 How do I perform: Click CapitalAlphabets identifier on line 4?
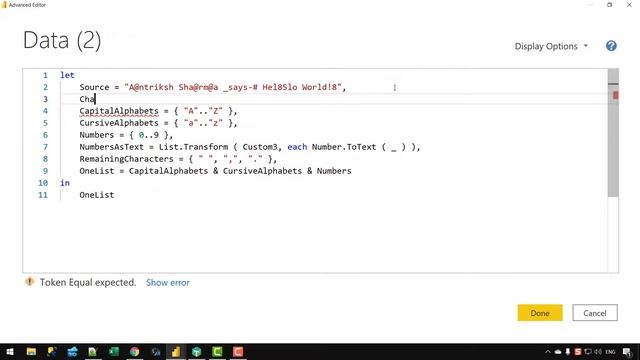[119, 111]
